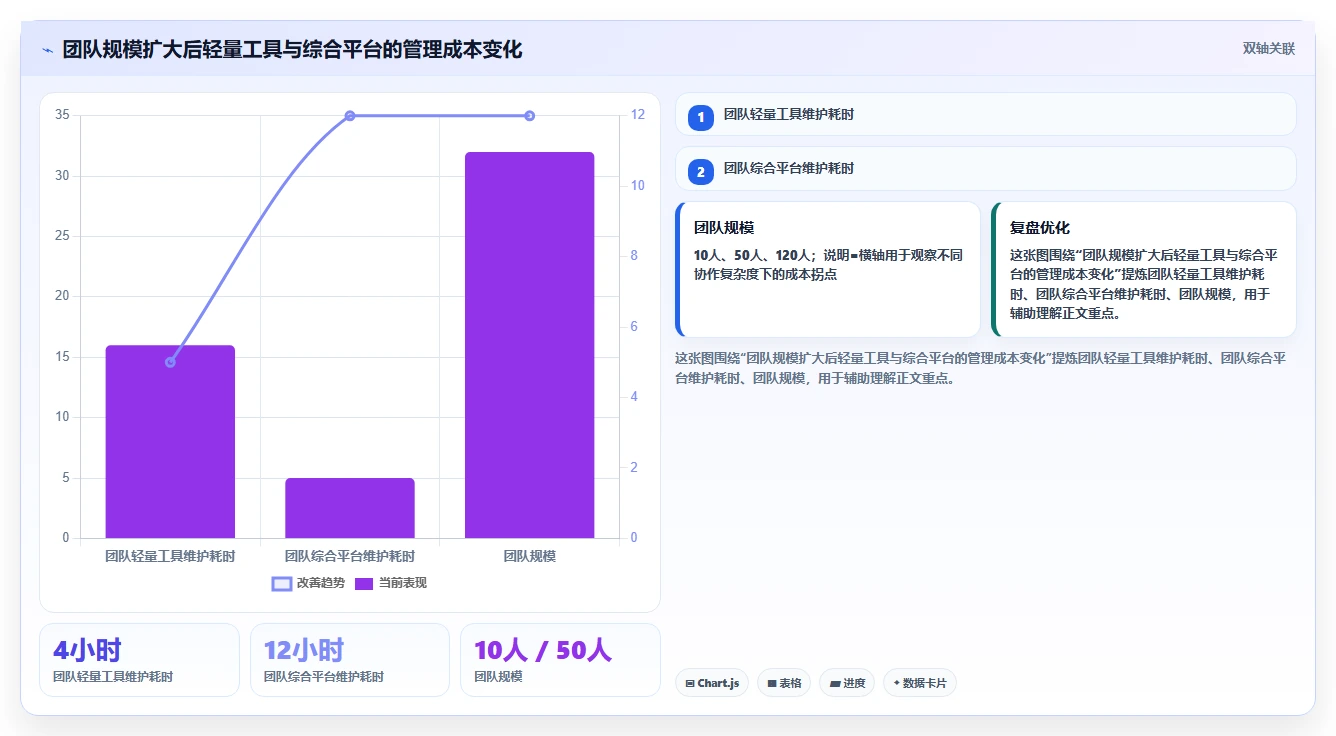Toggle the 当前表现 legend item

[391, 583]
